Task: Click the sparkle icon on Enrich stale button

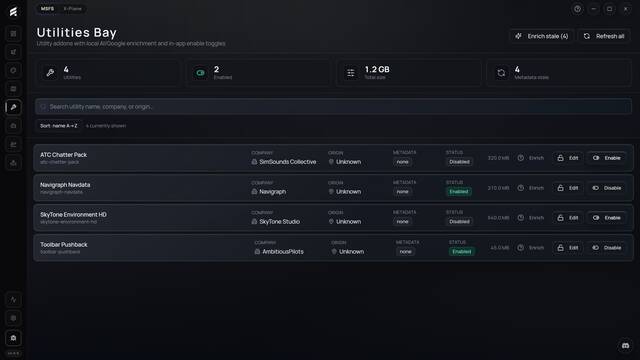Action: pos(518,36)
